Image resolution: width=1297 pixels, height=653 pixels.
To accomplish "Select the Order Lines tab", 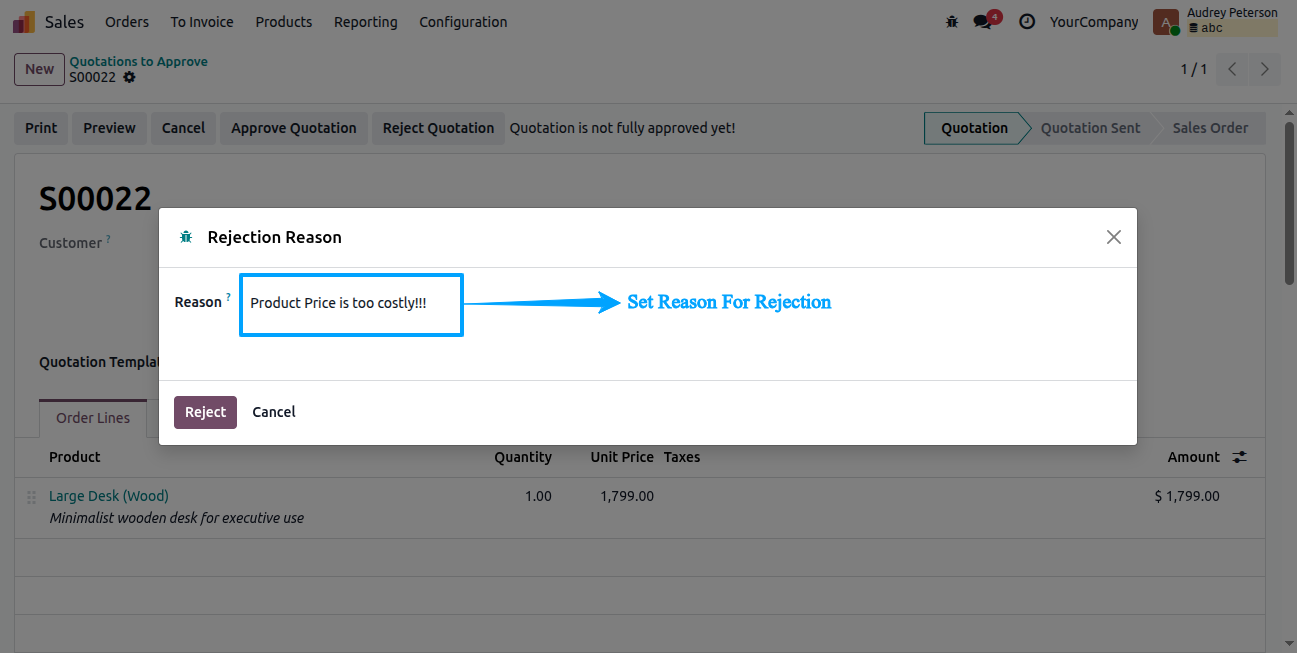I will click(x=93, y=418).
